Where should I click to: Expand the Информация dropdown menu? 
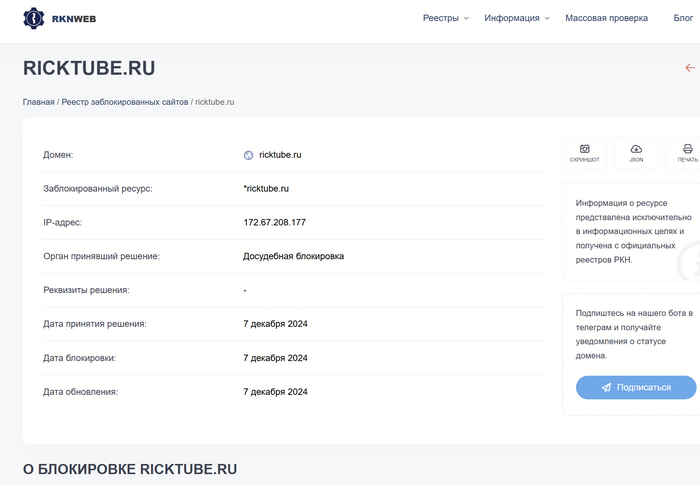coord(516,18)
